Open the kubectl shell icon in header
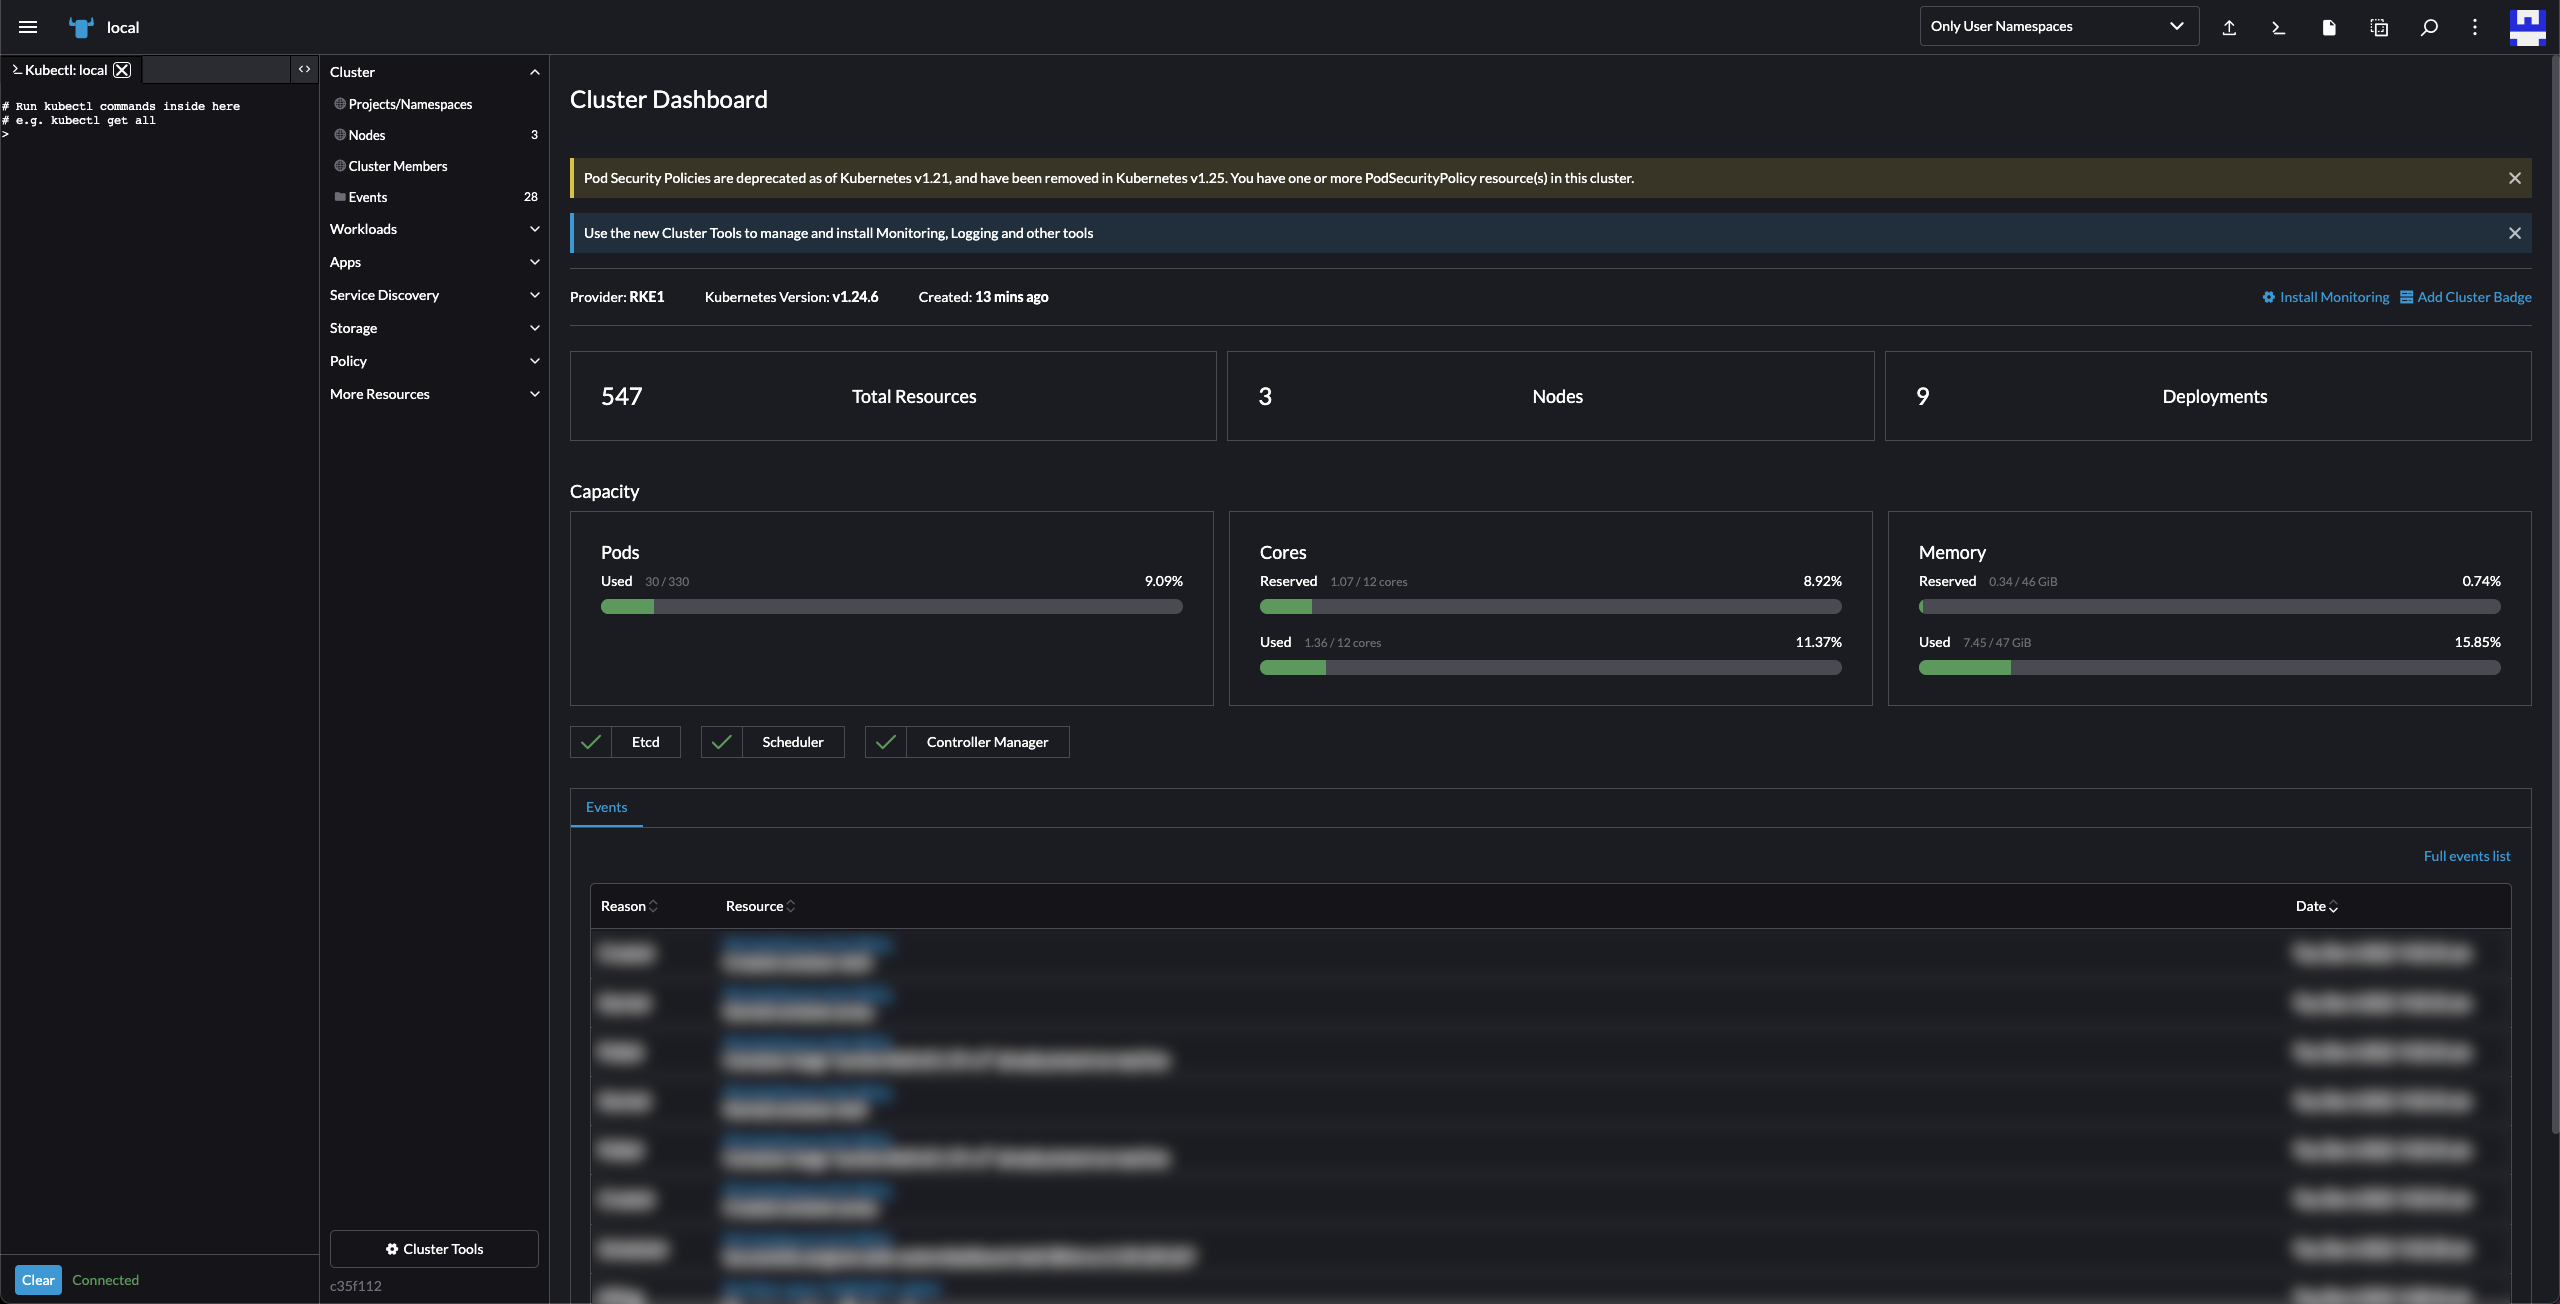This screenshot has height=1304, width=2560. click(2279, 27)
